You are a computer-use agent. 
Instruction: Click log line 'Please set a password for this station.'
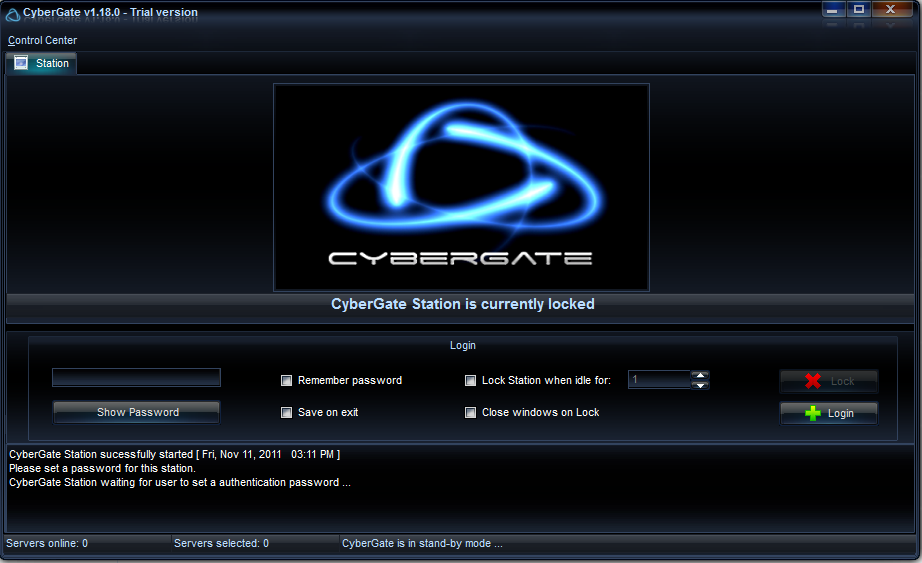point(102,468)
